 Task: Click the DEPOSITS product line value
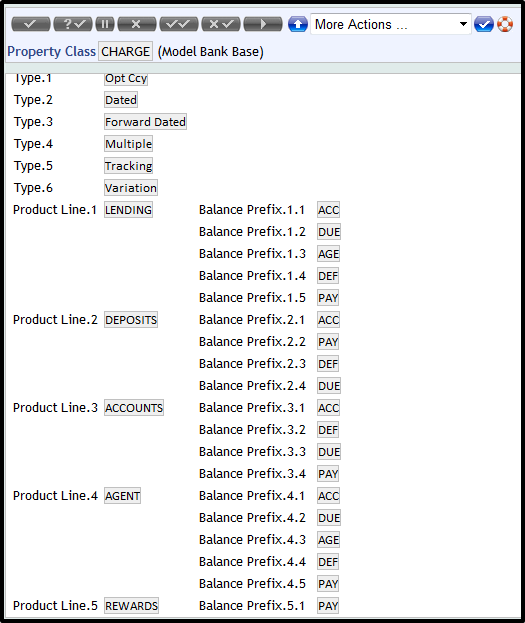click(131, 320)
